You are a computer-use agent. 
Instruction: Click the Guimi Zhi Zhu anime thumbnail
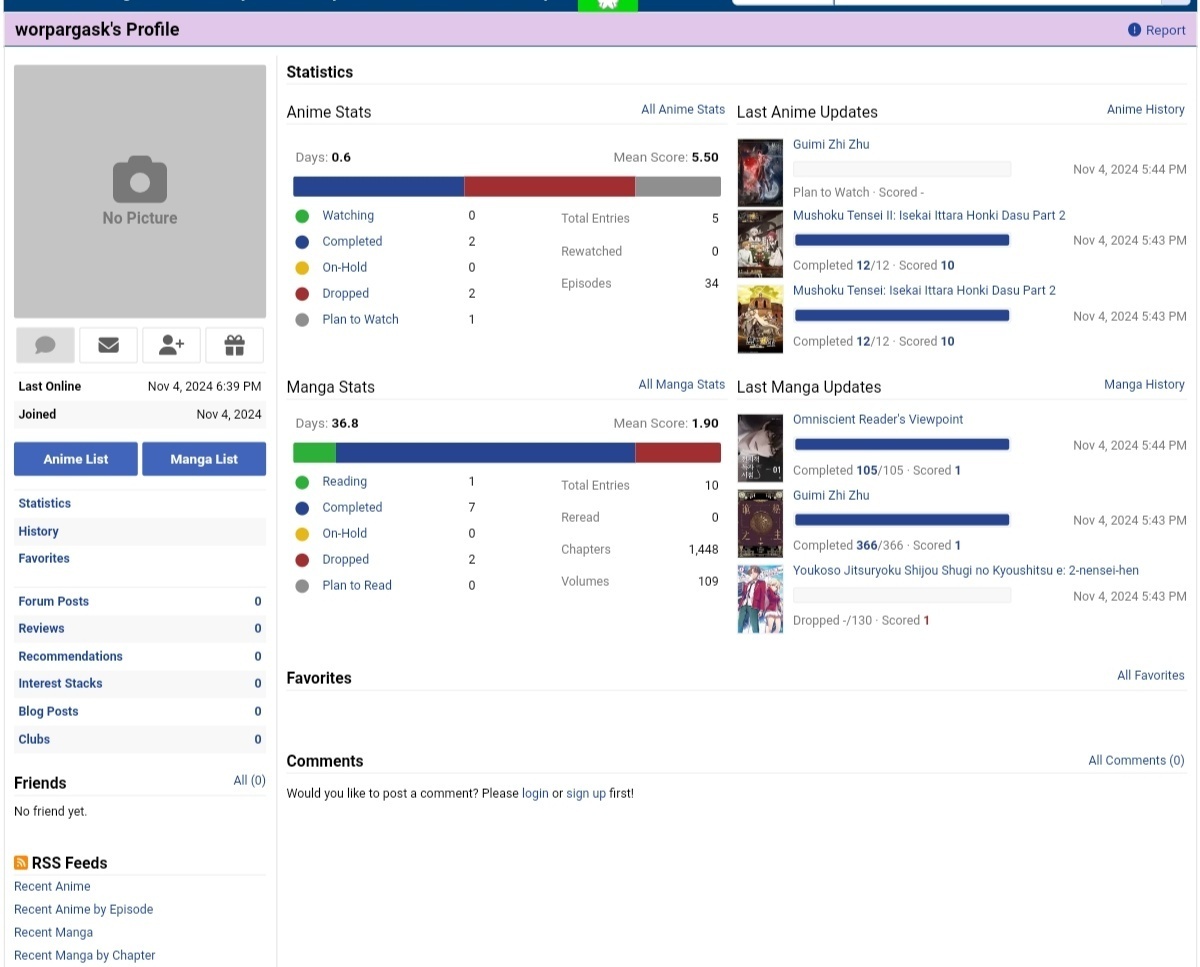pyautogui.click(x=760, y=172)
